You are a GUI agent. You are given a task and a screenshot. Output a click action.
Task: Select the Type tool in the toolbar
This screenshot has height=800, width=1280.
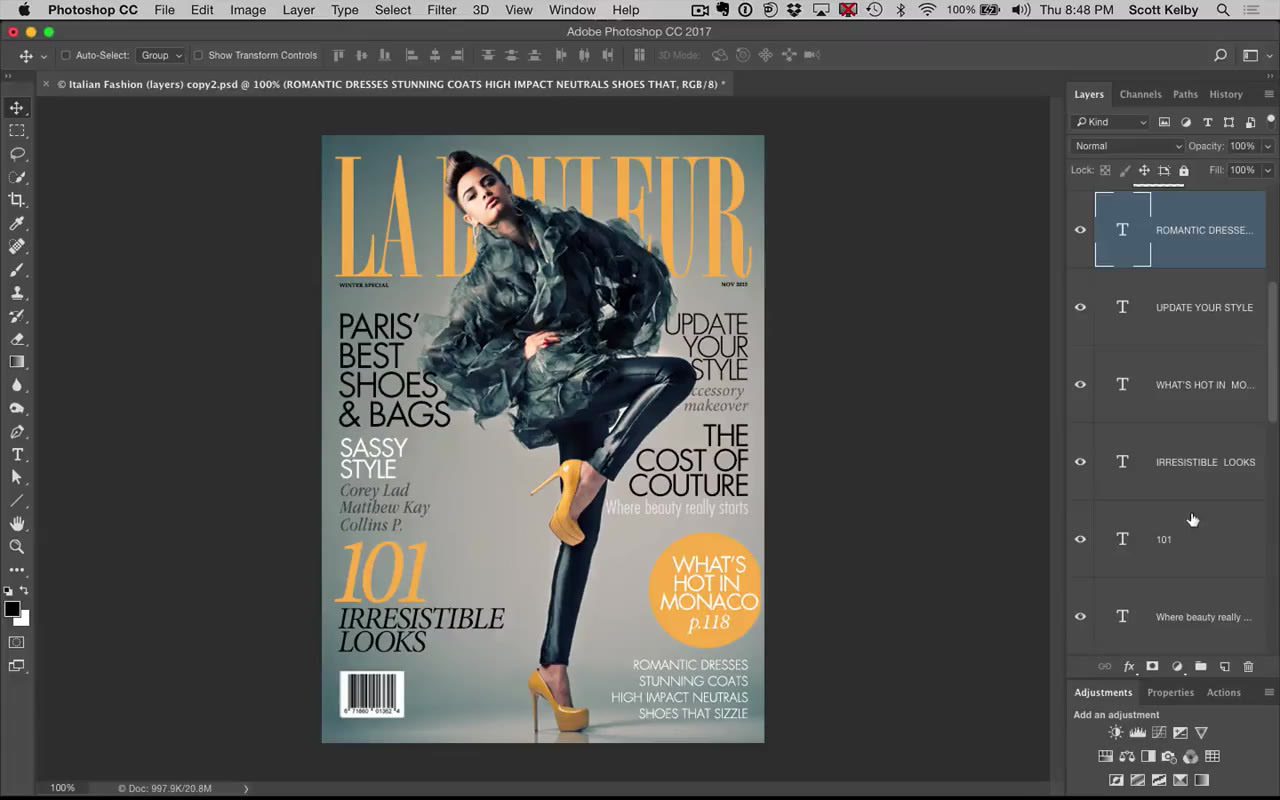[x=16, y=454]
